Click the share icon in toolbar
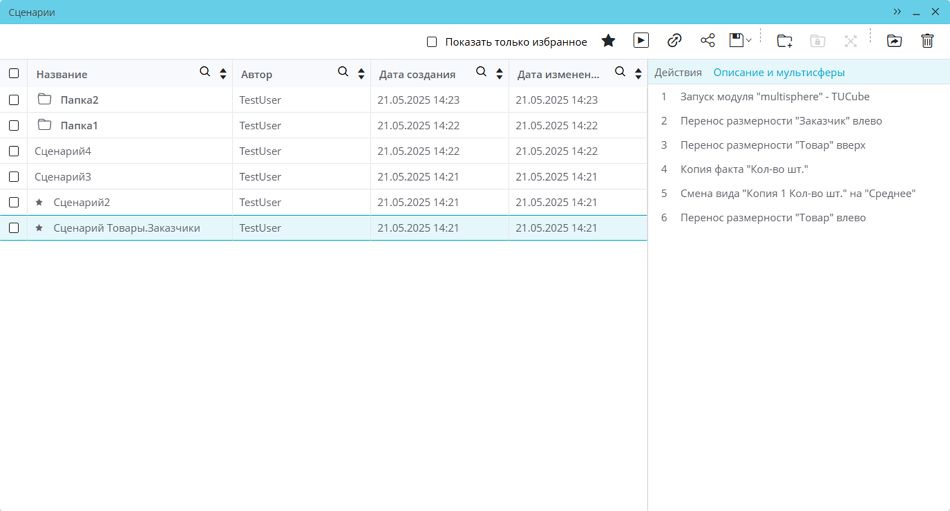The height and width of the screenshot is (511, 950). (x=707, y=41)
